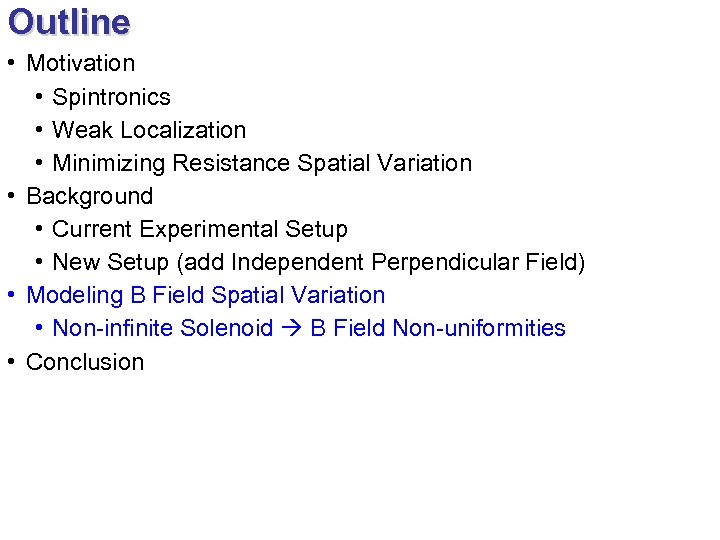Click the "Outline" slide title
The width and height of the screenshot is (720, 540).
point(68,22)
